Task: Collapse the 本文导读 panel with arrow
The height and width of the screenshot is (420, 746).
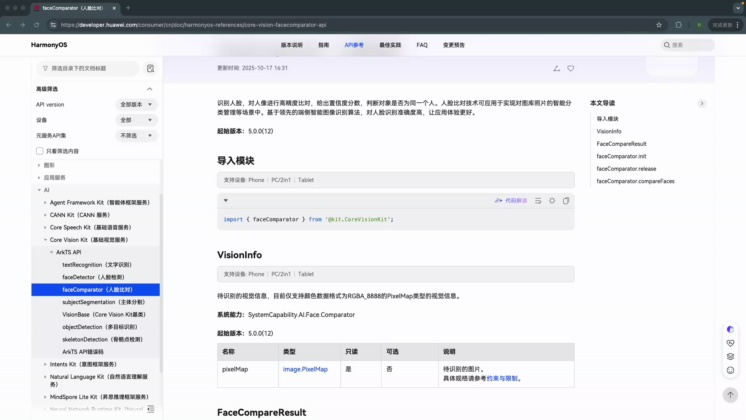Action: click(x=702, y=103)
